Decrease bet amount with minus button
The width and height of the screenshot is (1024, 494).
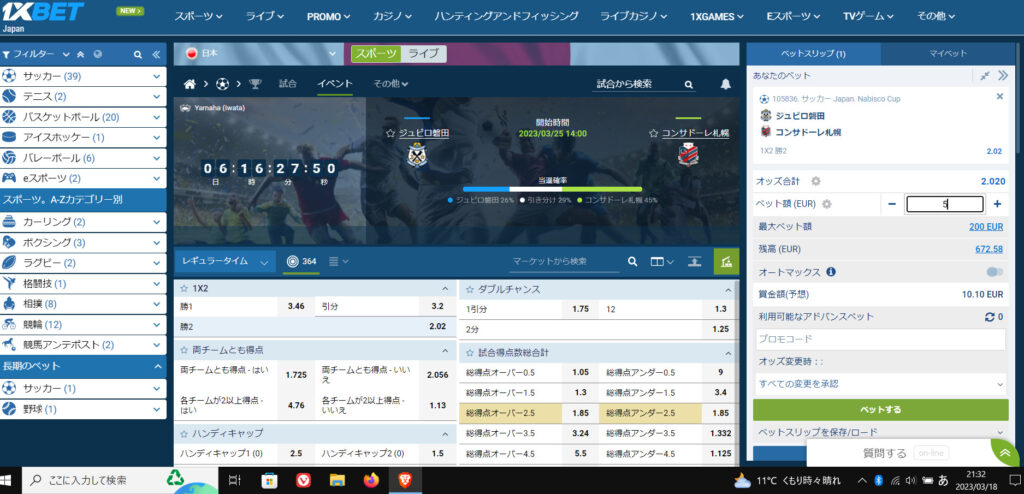[x=892, y=204]
